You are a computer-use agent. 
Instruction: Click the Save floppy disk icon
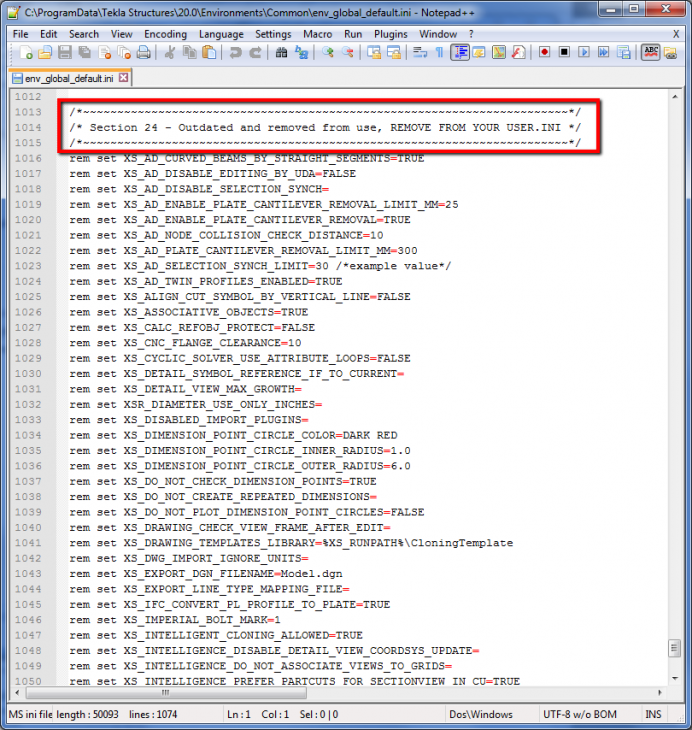pos(65,53)
